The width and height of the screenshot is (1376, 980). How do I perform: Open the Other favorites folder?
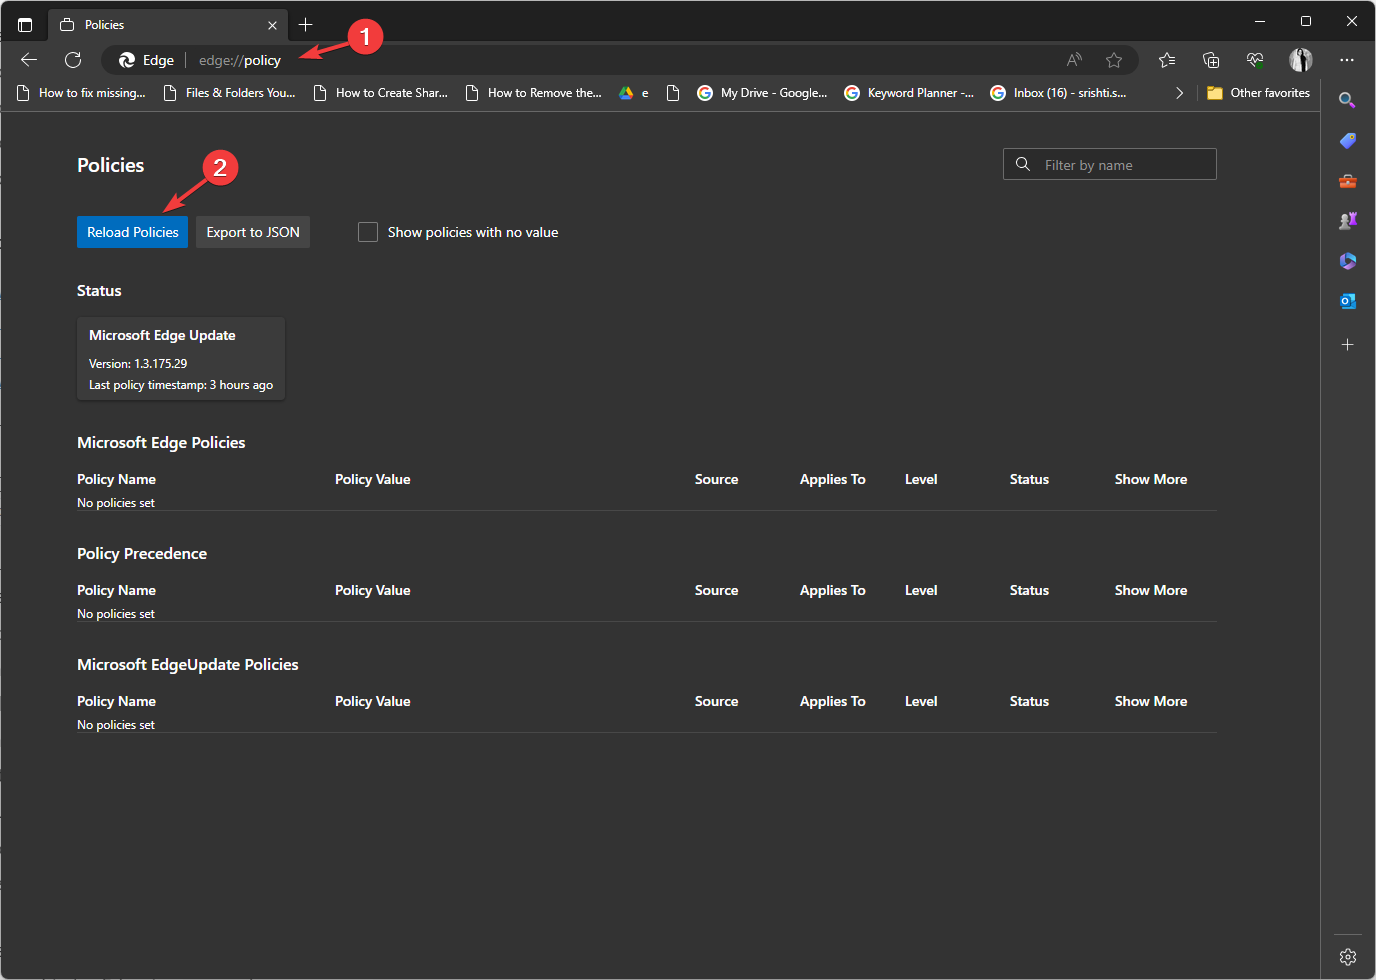pyautogui.click(x=1258, y=93)
